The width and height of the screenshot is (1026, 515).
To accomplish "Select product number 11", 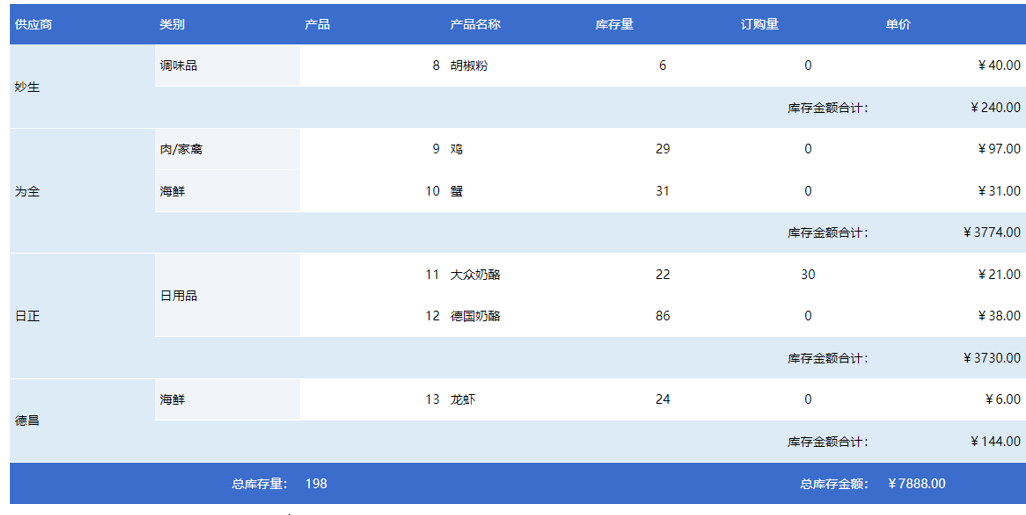I will [433, 275].
